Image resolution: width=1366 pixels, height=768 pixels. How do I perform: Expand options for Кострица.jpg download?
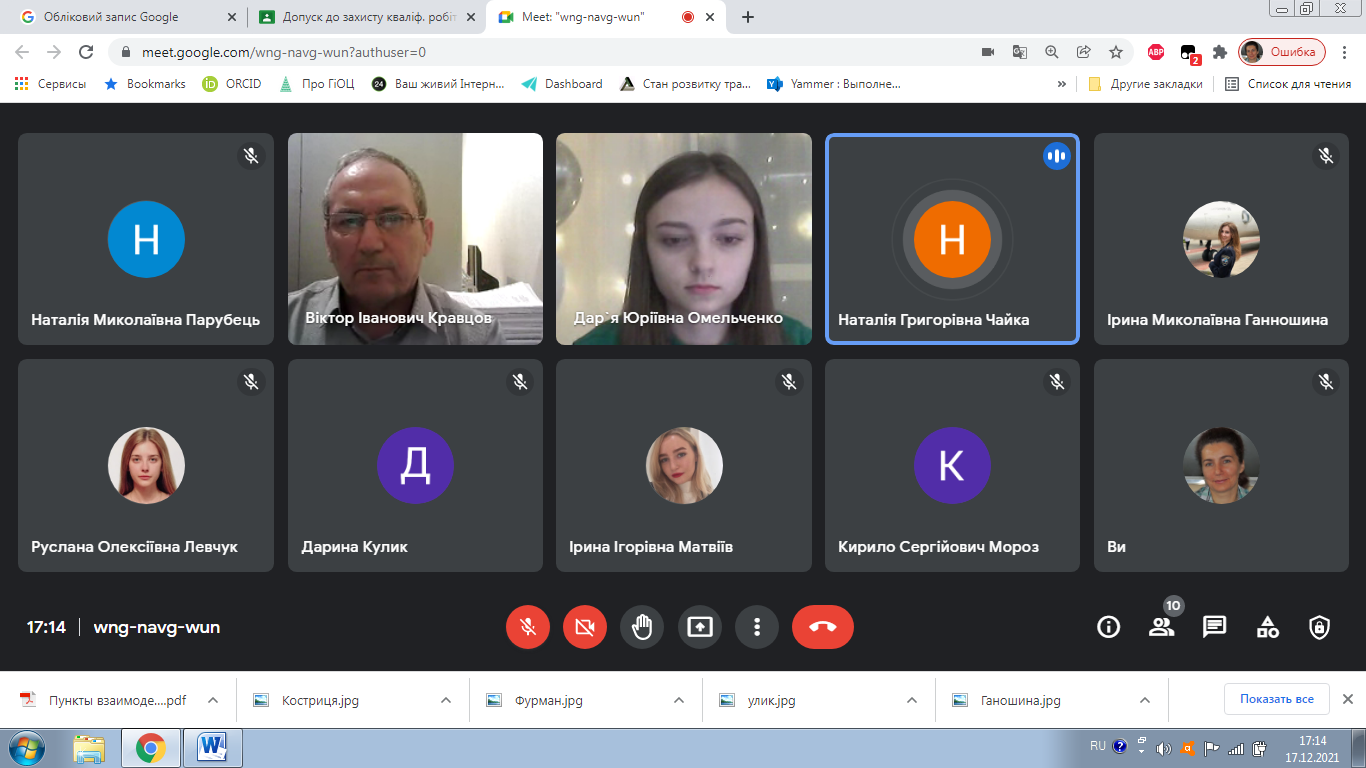pos(446,700)
